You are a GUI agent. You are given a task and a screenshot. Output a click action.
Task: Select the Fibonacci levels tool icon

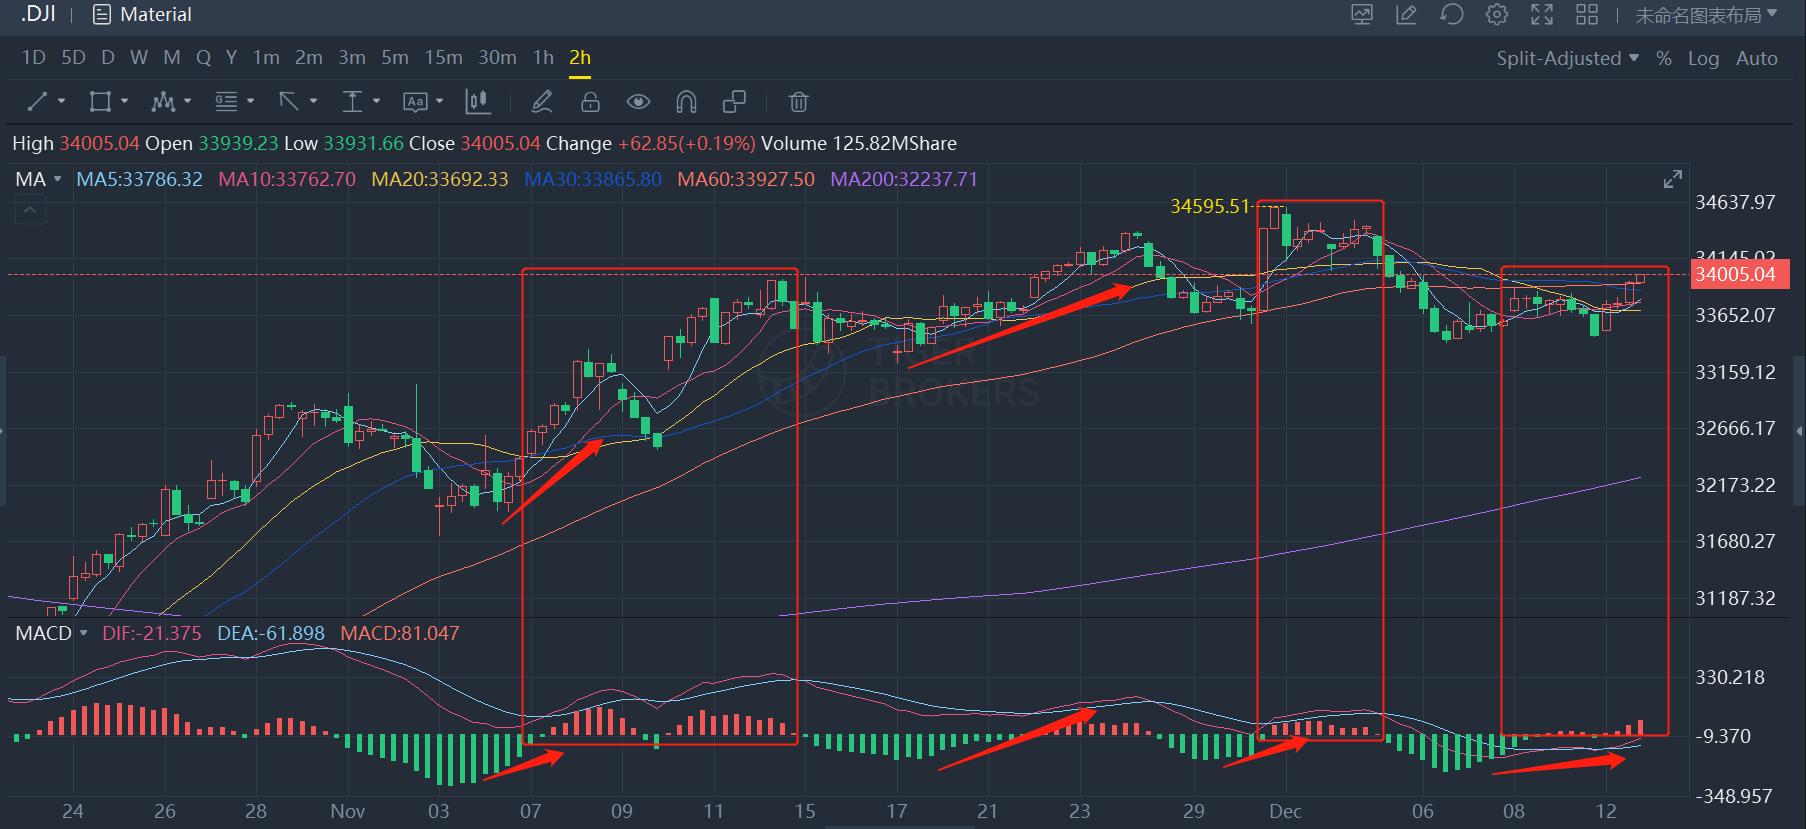click(x=226, y=101)
